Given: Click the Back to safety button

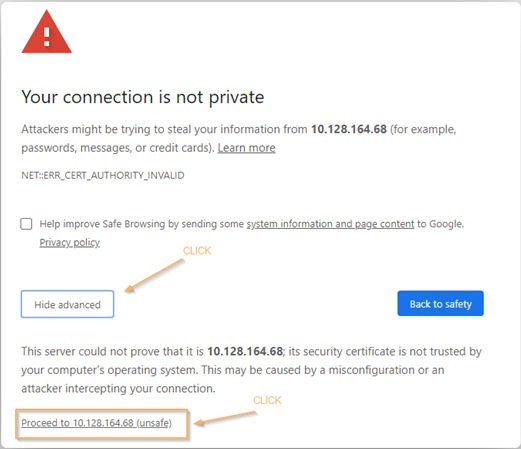Looking at the screenshot, I should [x=440, y=303].
